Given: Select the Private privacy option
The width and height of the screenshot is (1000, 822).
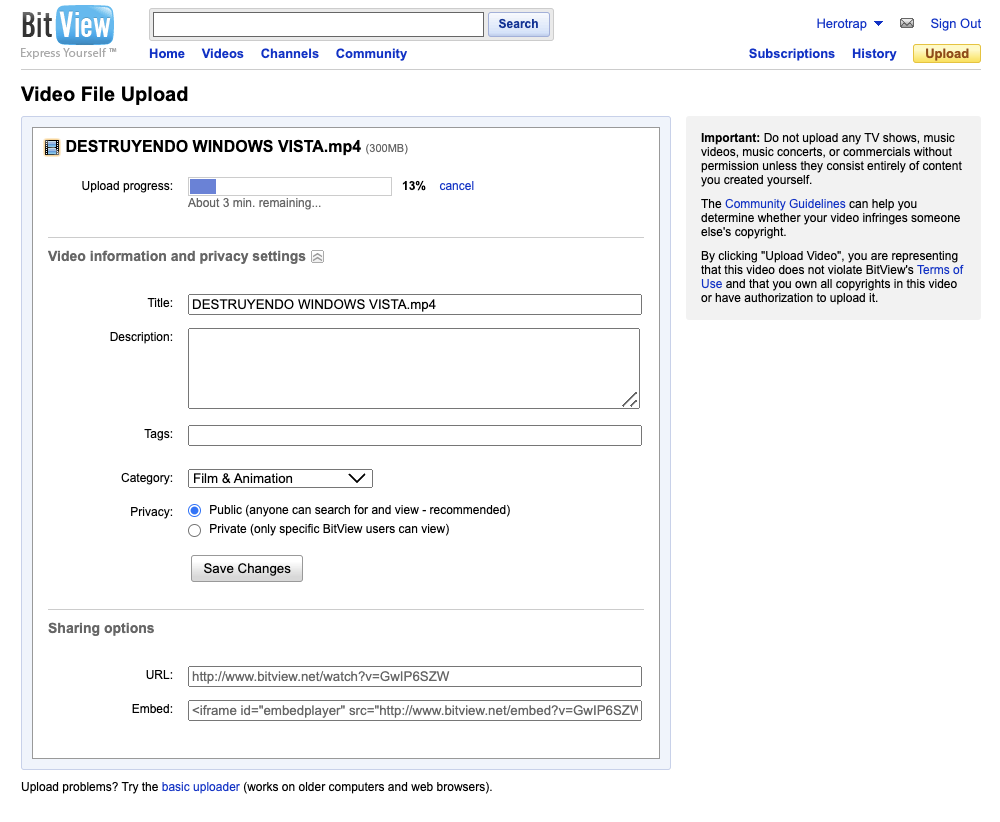Looking at the screenshot, I should click(195, 530).
